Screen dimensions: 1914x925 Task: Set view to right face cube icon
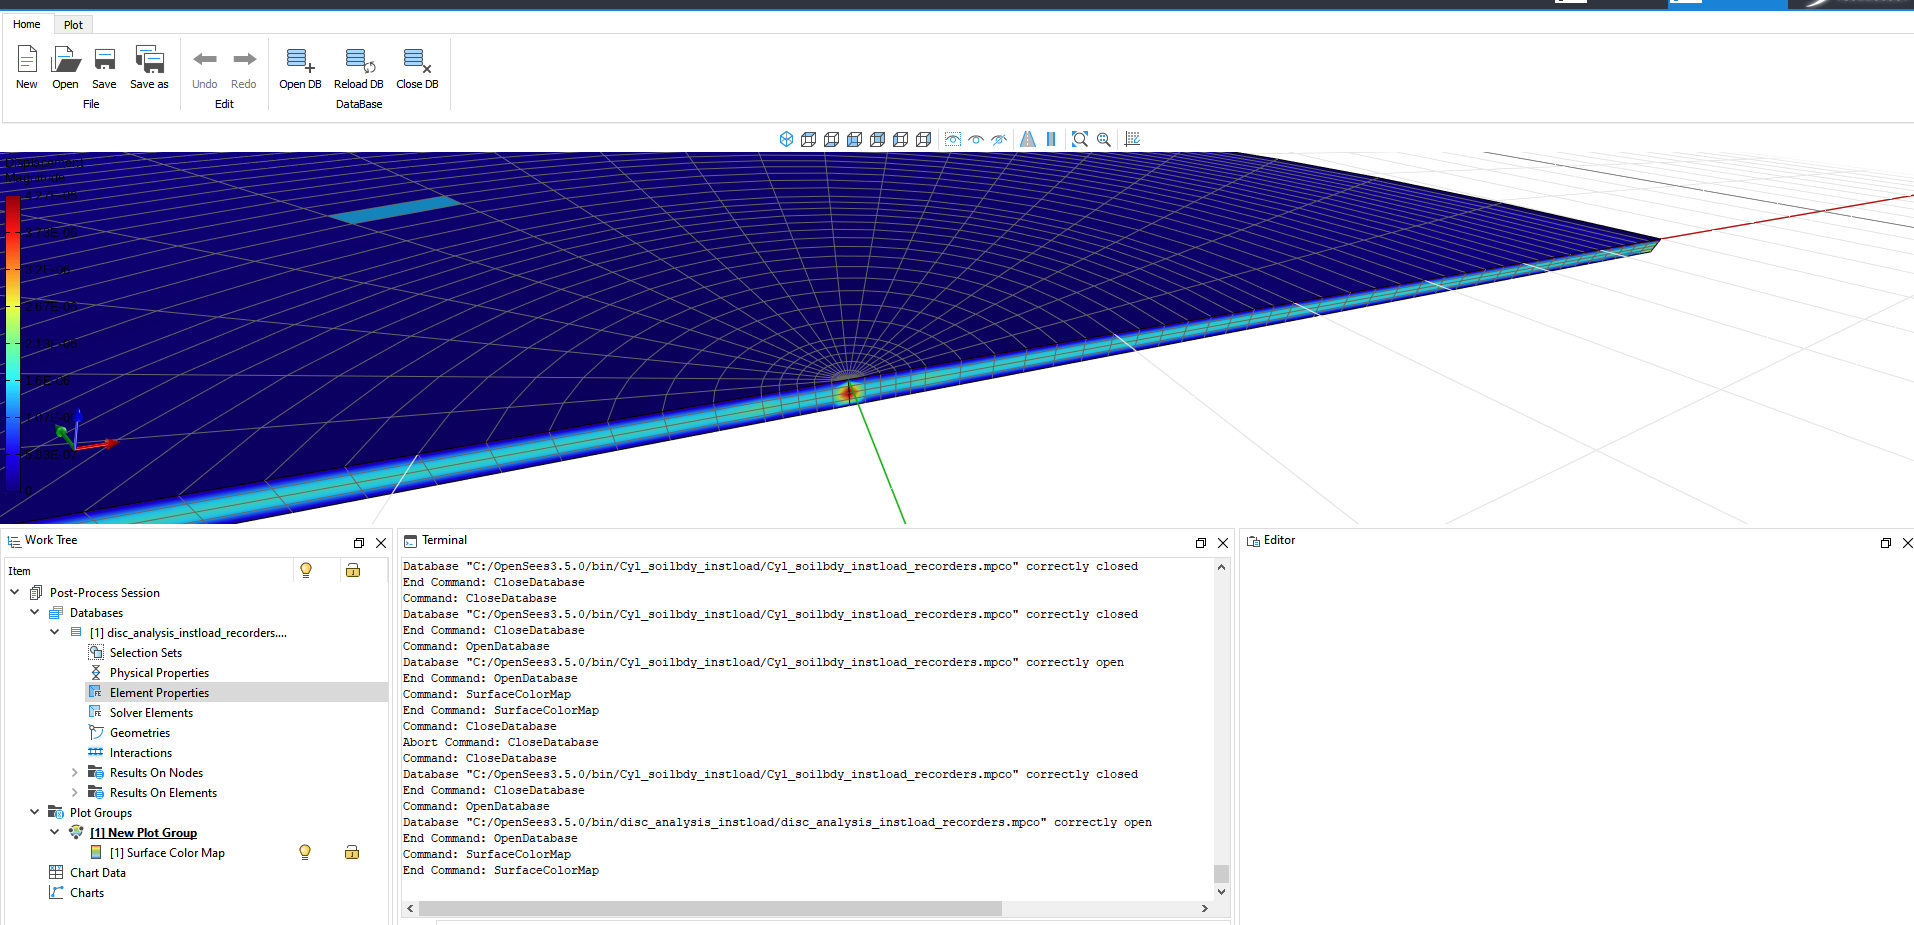click(x=924, y=139)
